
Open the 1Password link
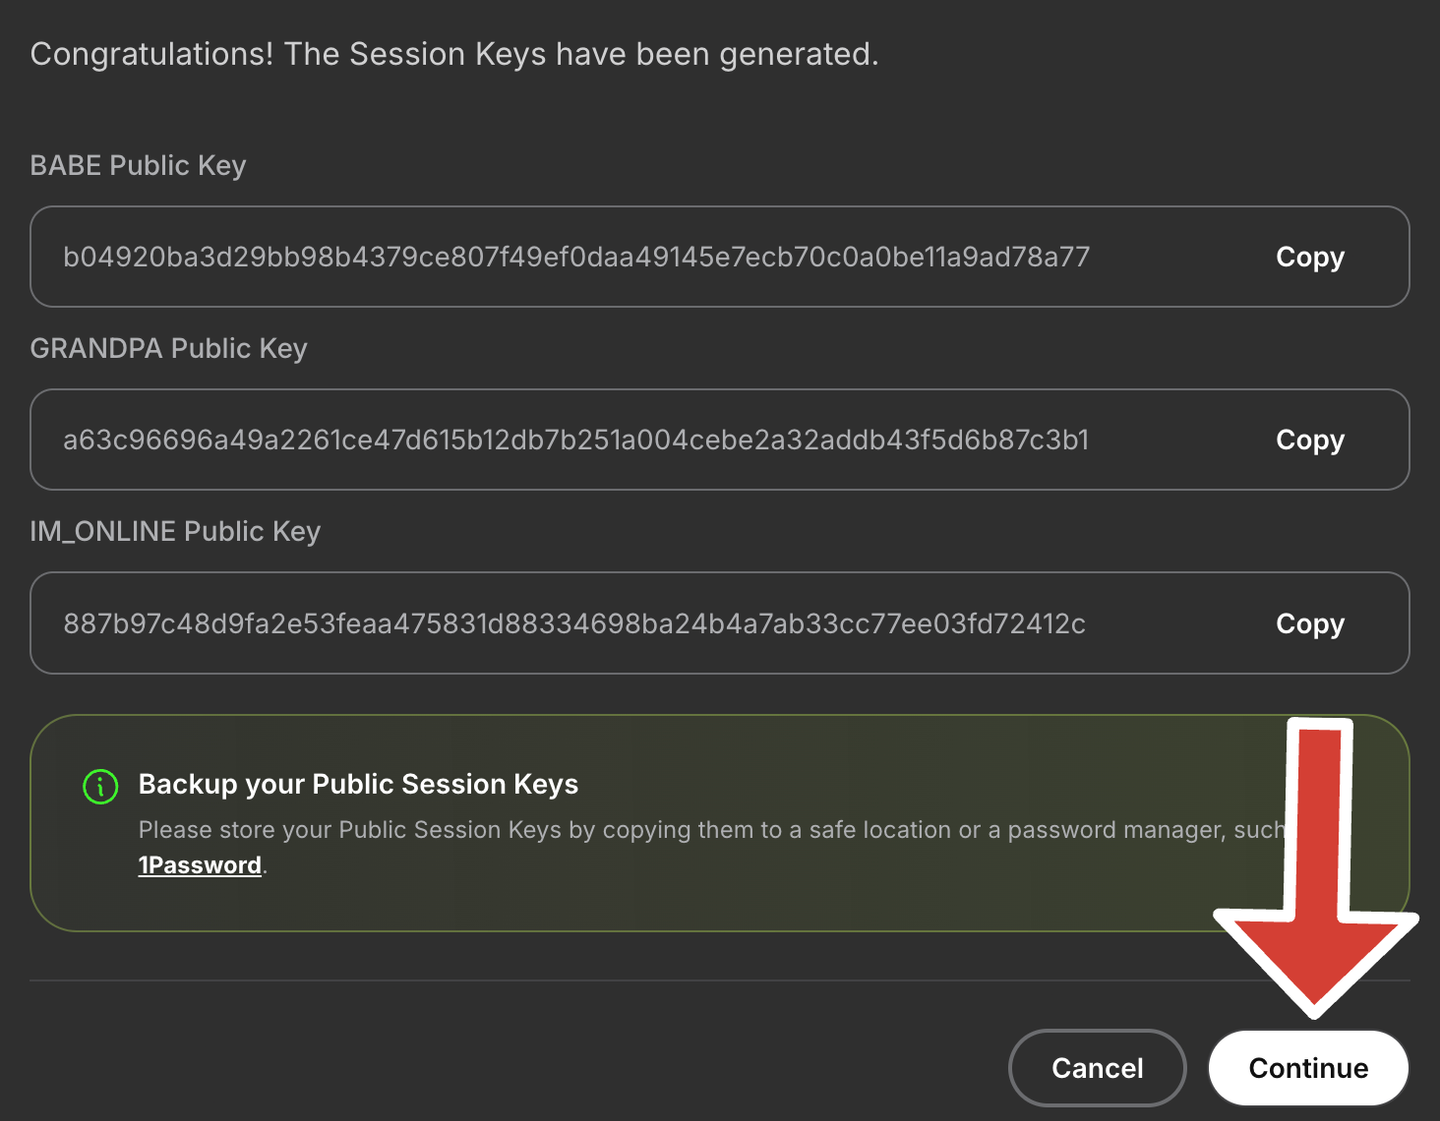[200, 866]
